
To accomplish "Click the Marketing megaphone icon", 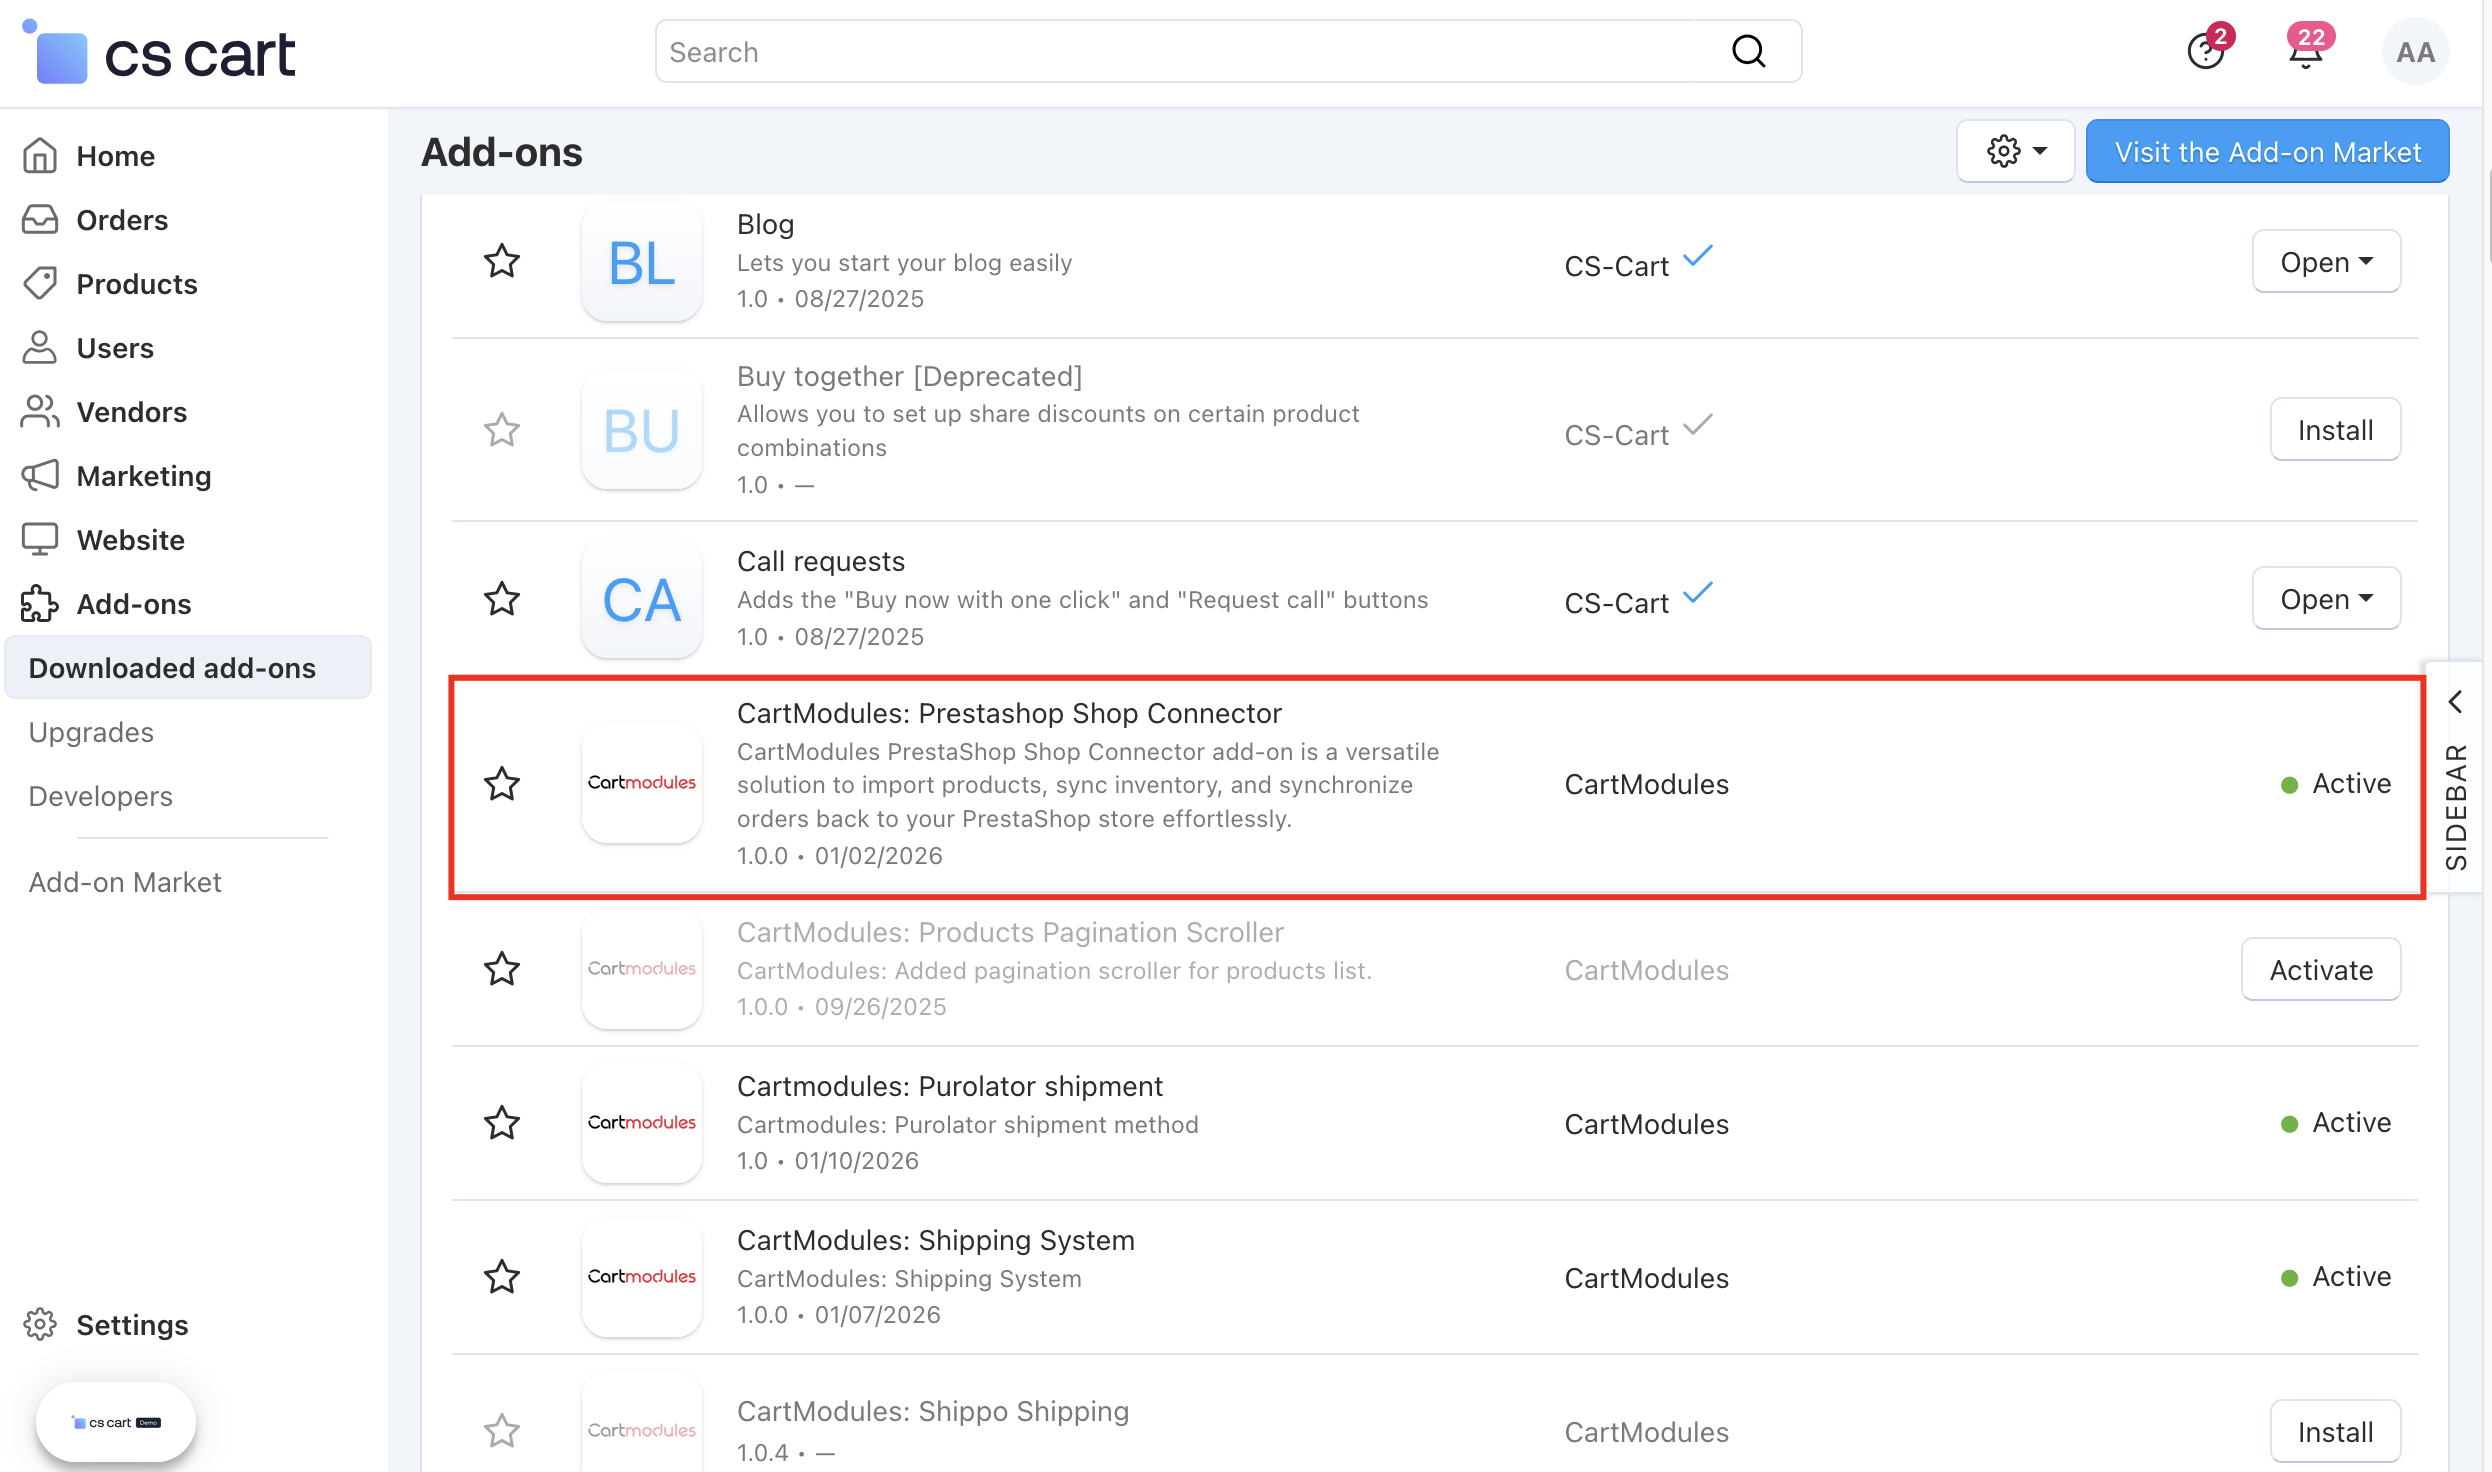I will pyautogui.click(x=40, y=476).
